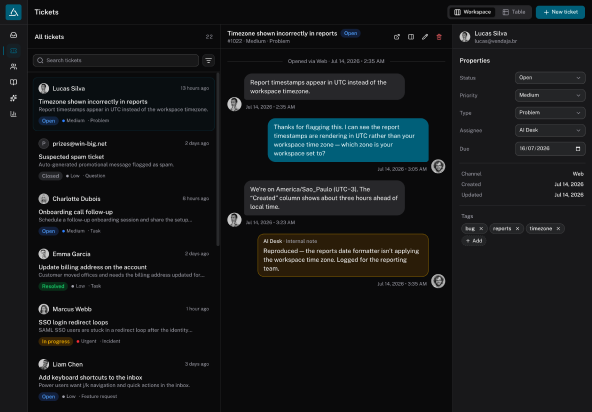592x412 pixels.
Task: Click the P avatar for prizes@win-big.net
Action: coord(44,144)
